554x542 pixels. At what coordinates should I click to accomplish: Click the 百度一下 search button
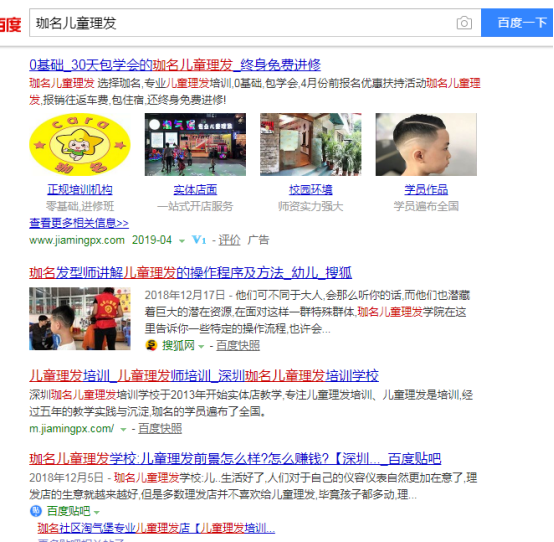point(517,23)
